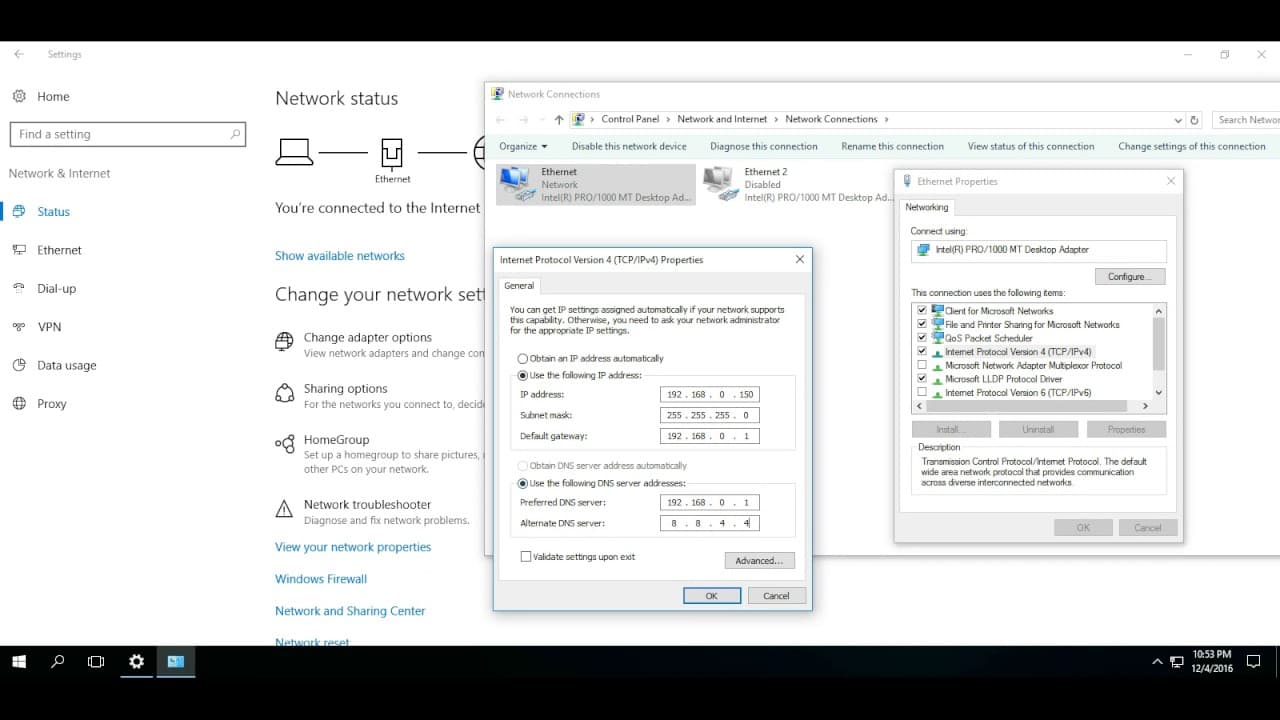Expand the Network Connections breadcrumb chevron
The height and width of the screenshot is (720, 1280).
(885, 119)
